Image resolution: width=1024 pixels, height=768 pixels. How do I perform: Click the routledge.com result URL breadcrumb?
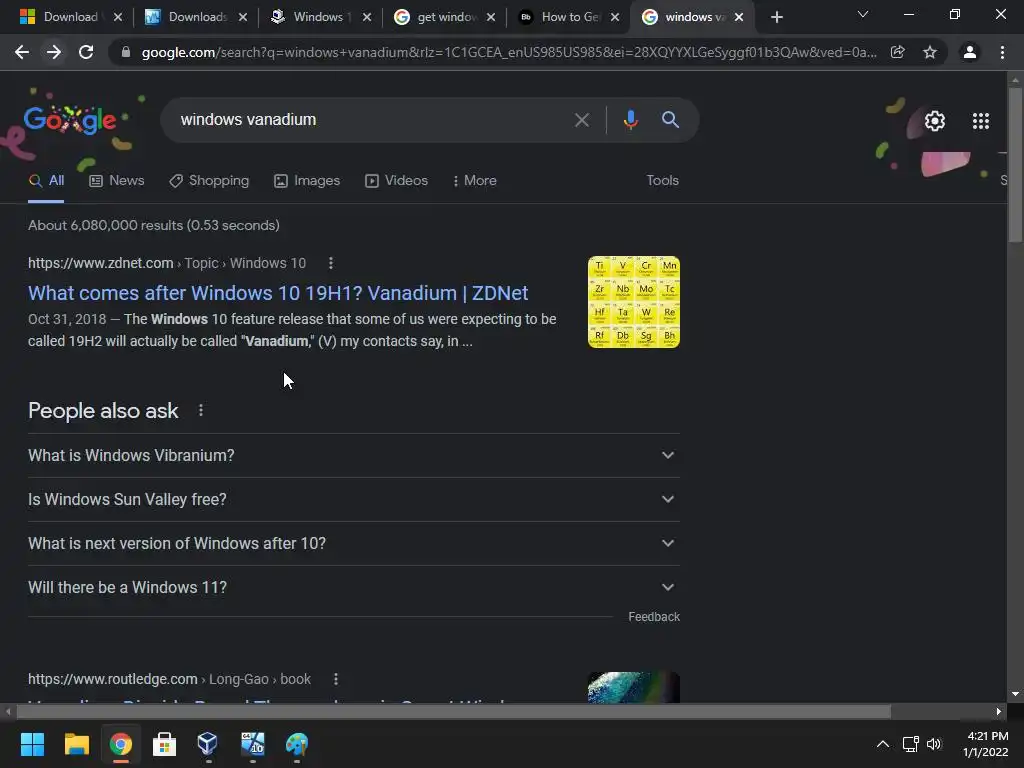(169, 679)
